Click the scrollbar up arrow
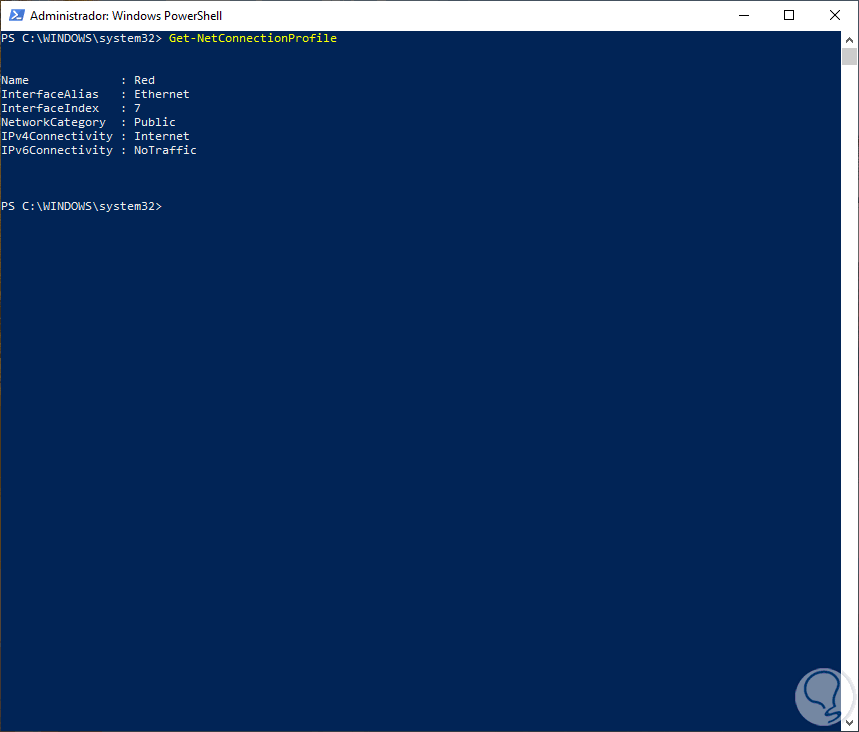Screen dimensions: 859x732 [x=849, y=39]
